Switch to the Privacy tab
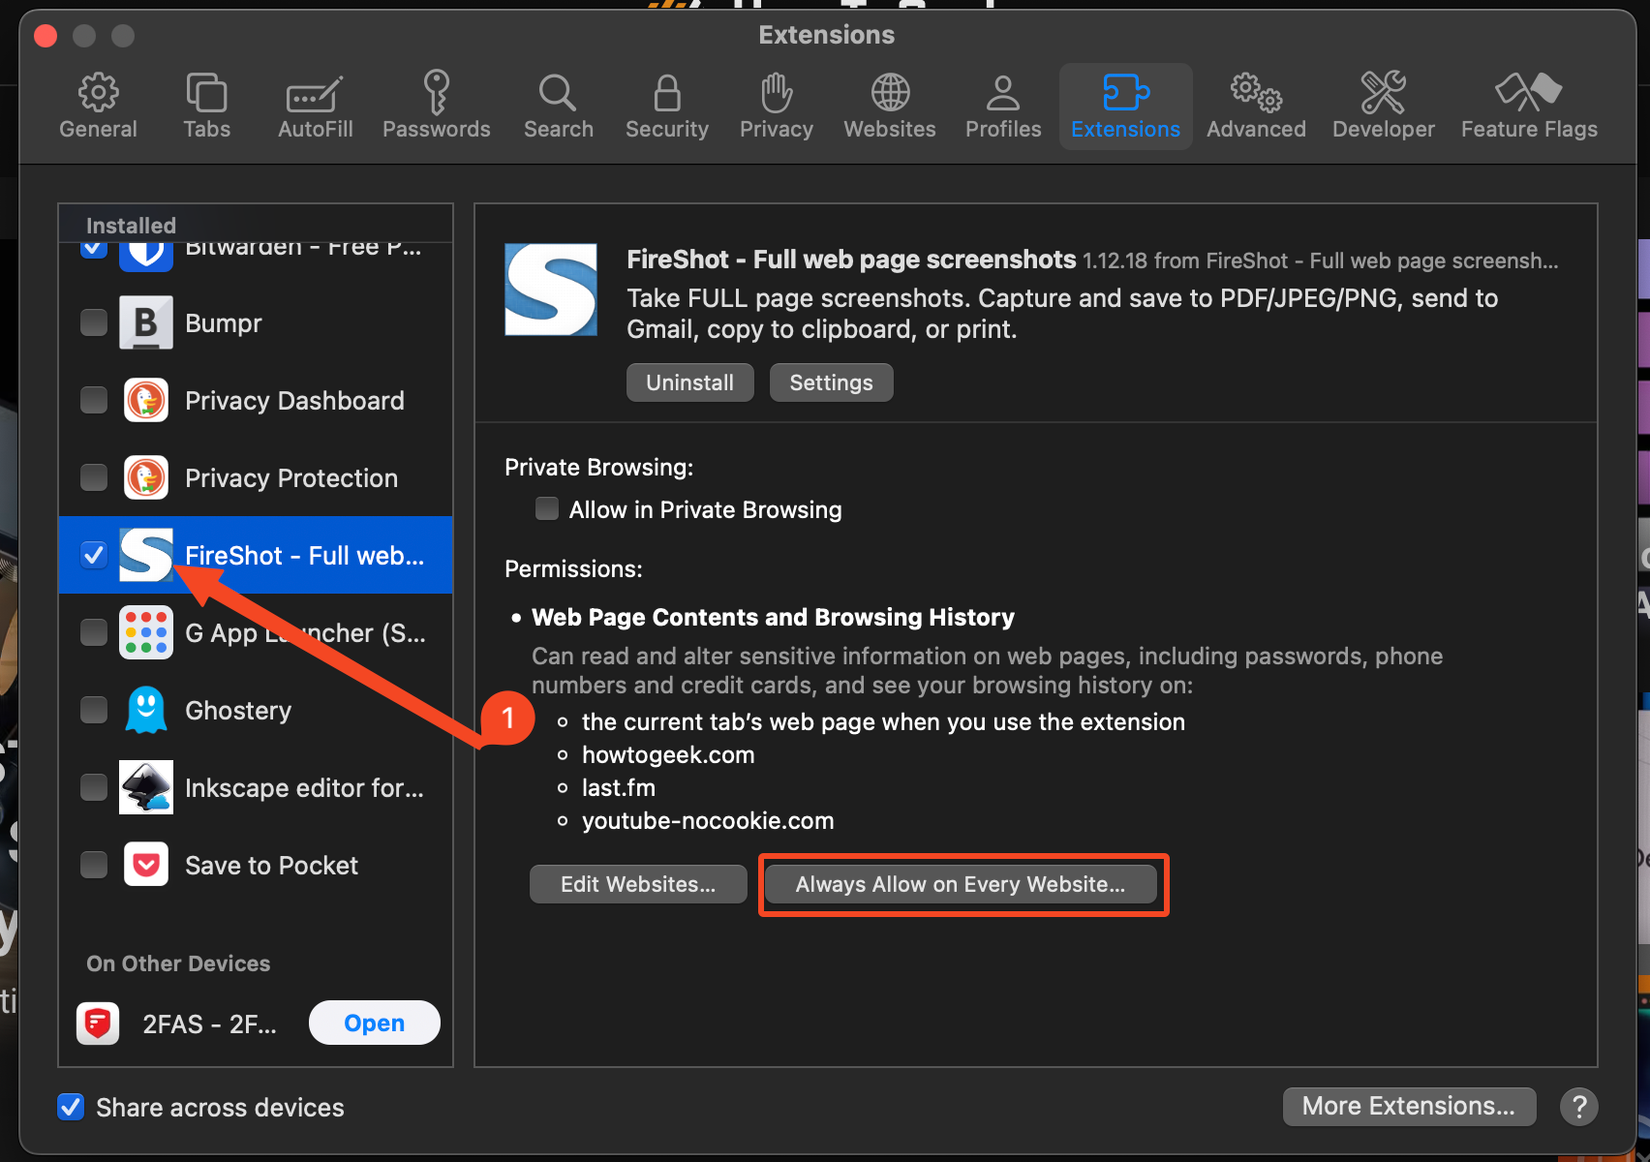Image resolution: width=1650 pixels, height=1162 pixels. pyautogui.click(x=776, y=103)
